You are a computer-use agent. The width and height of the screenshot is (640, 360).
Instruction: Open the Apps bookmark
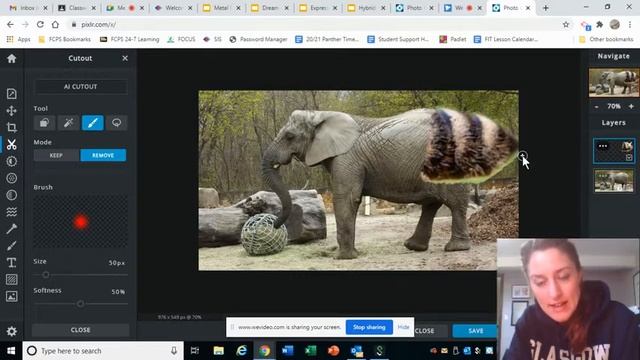coord(19,39)
